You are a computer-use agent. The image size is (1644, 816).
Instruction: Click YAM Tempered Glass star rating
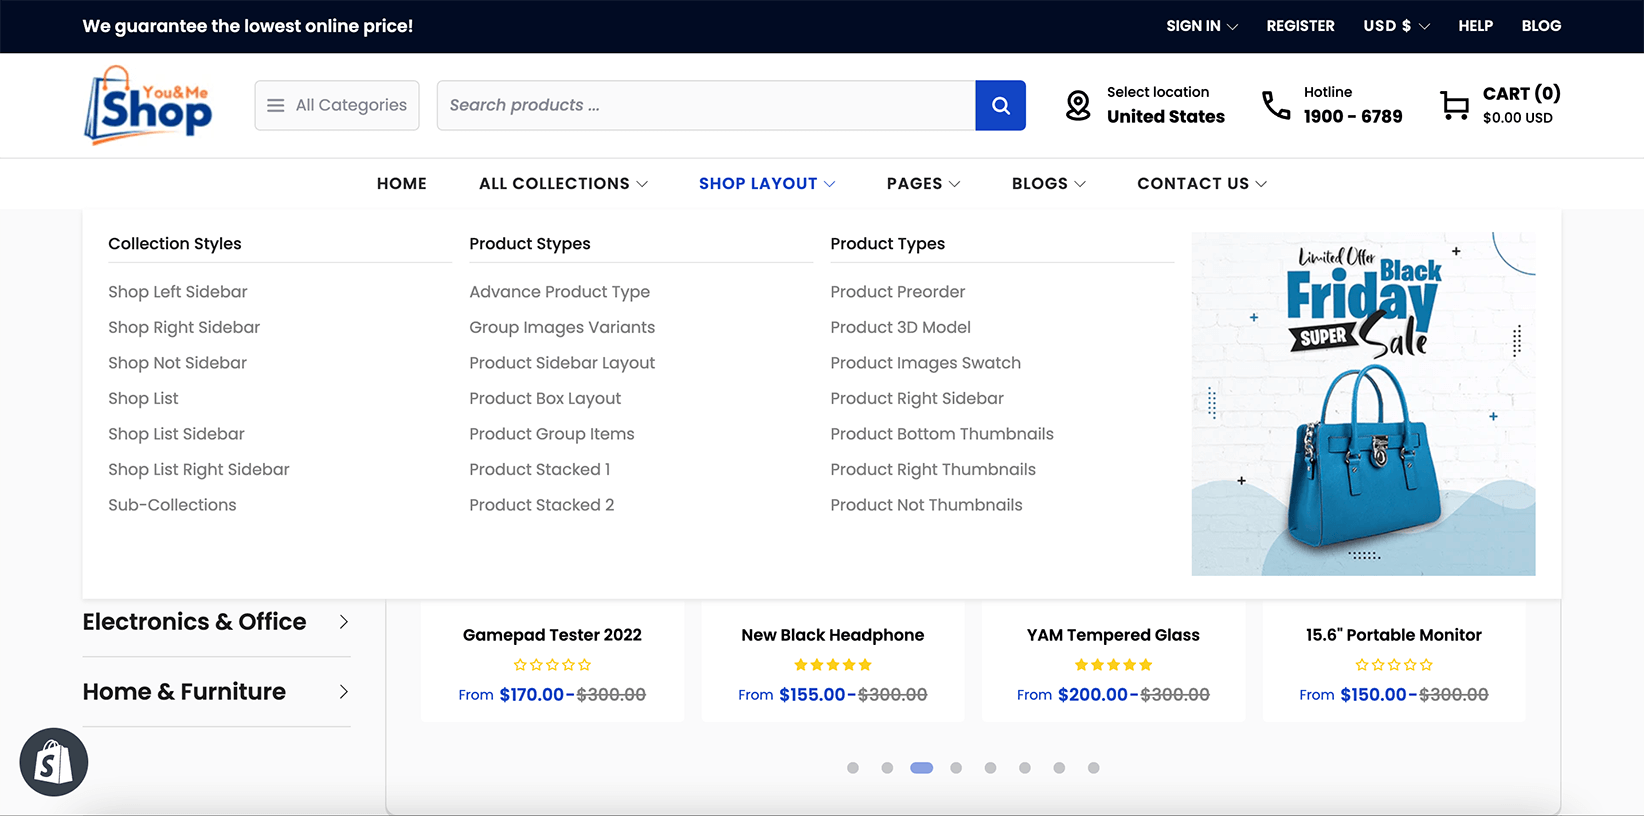click(1113, 664)
